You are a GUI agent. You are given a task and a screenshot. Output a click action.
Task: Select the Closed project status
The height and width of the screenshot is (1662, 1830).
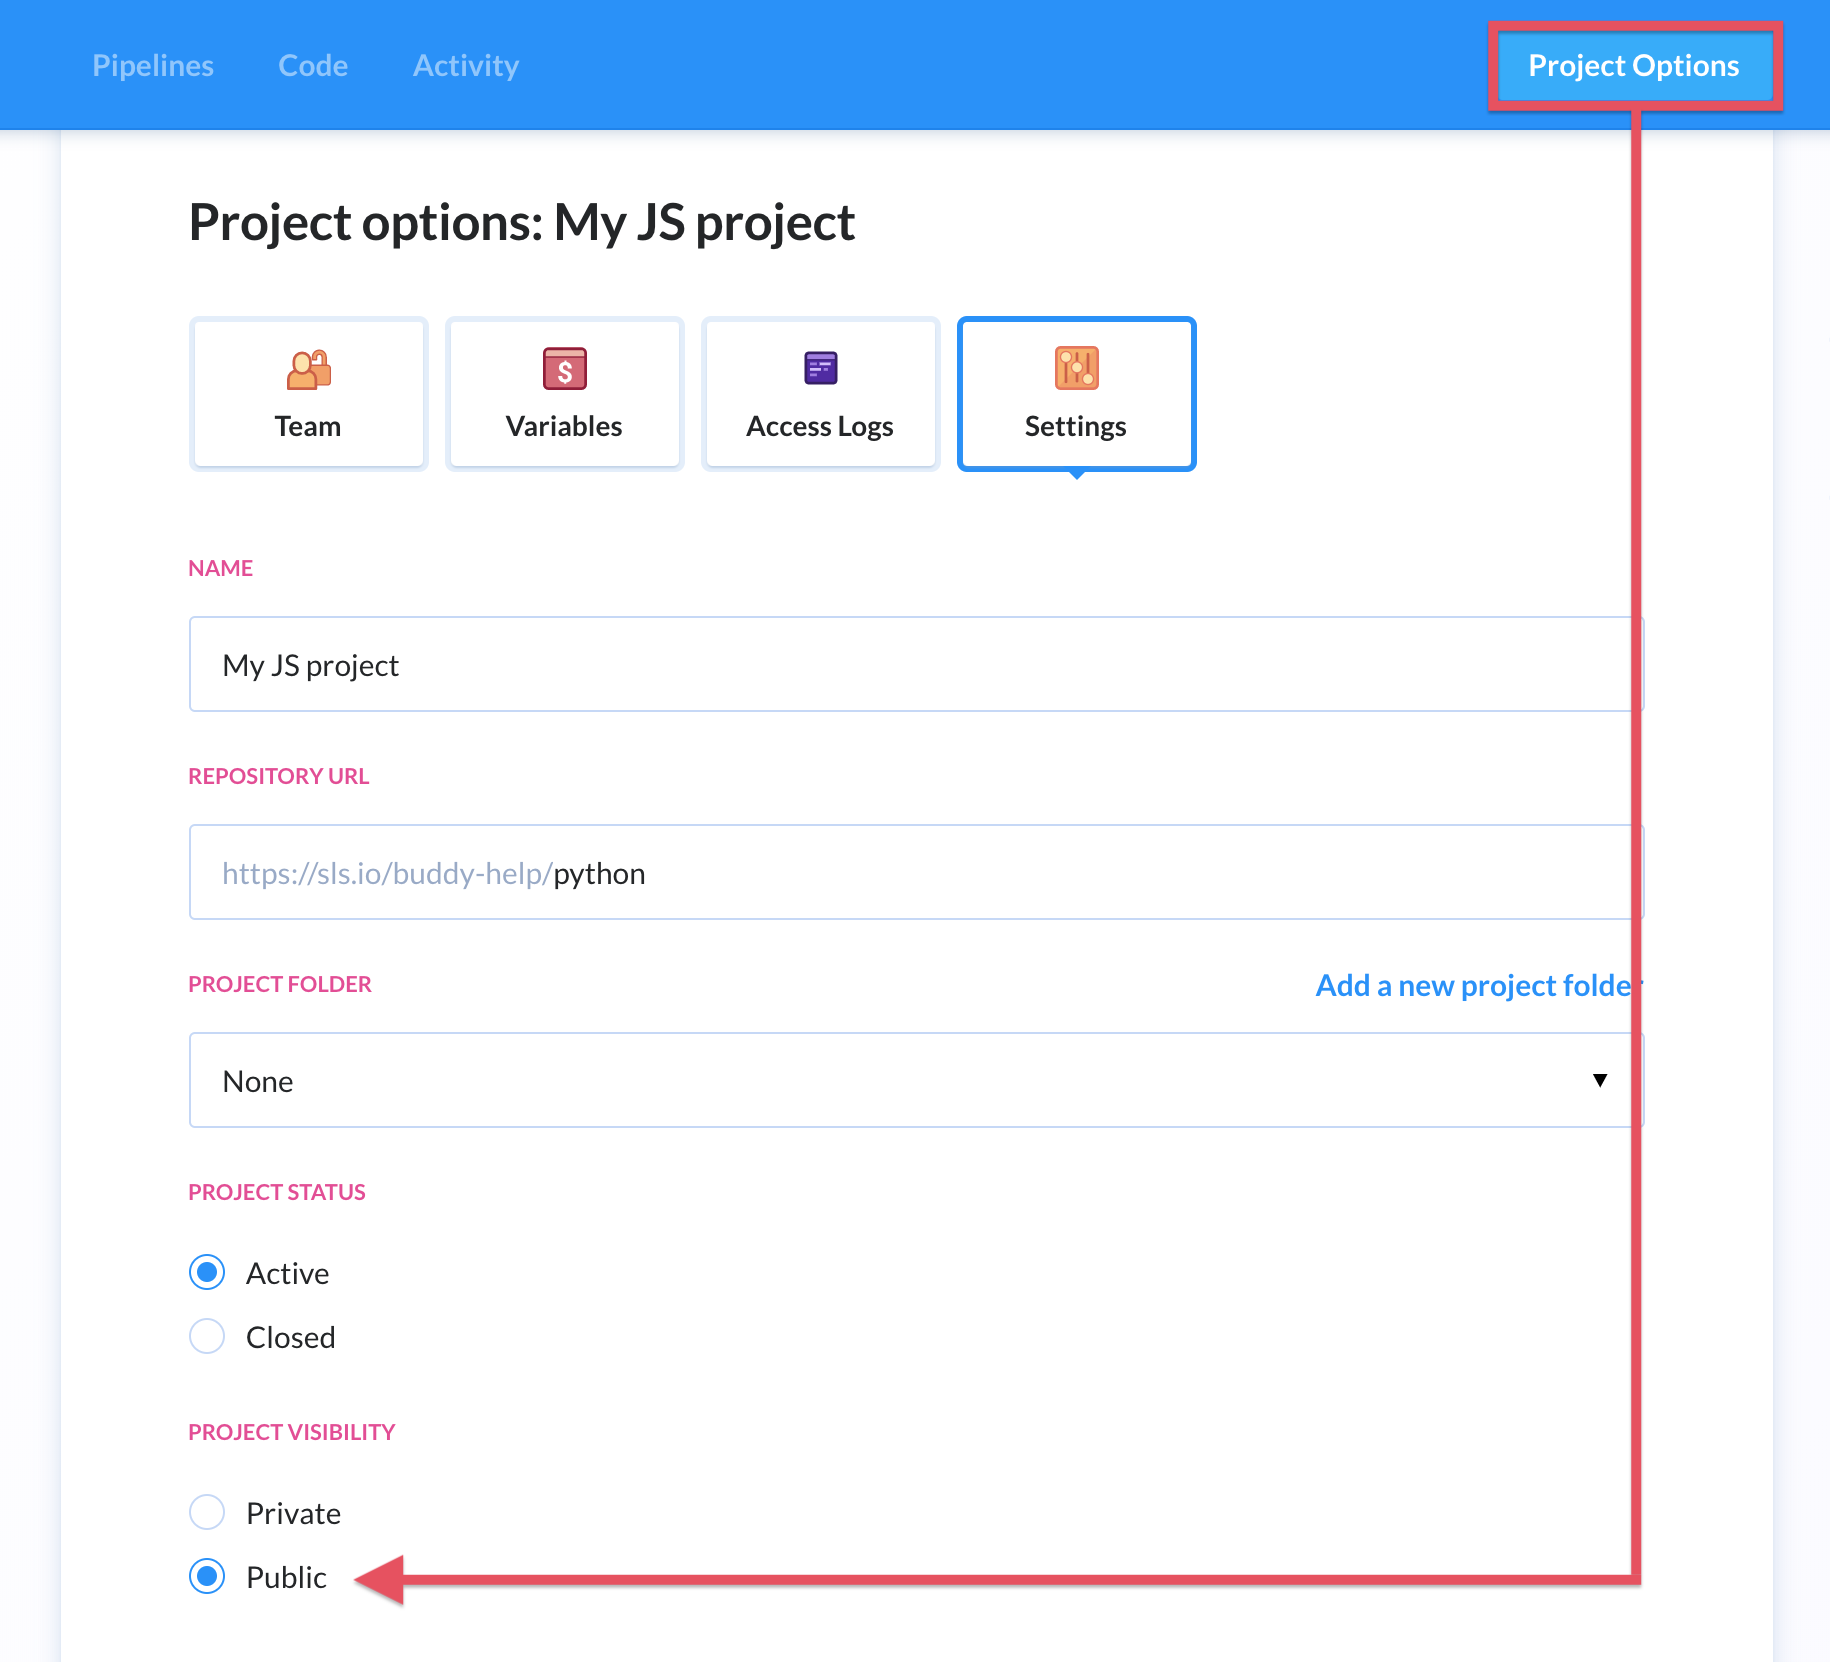click(x=207, y=1336)
